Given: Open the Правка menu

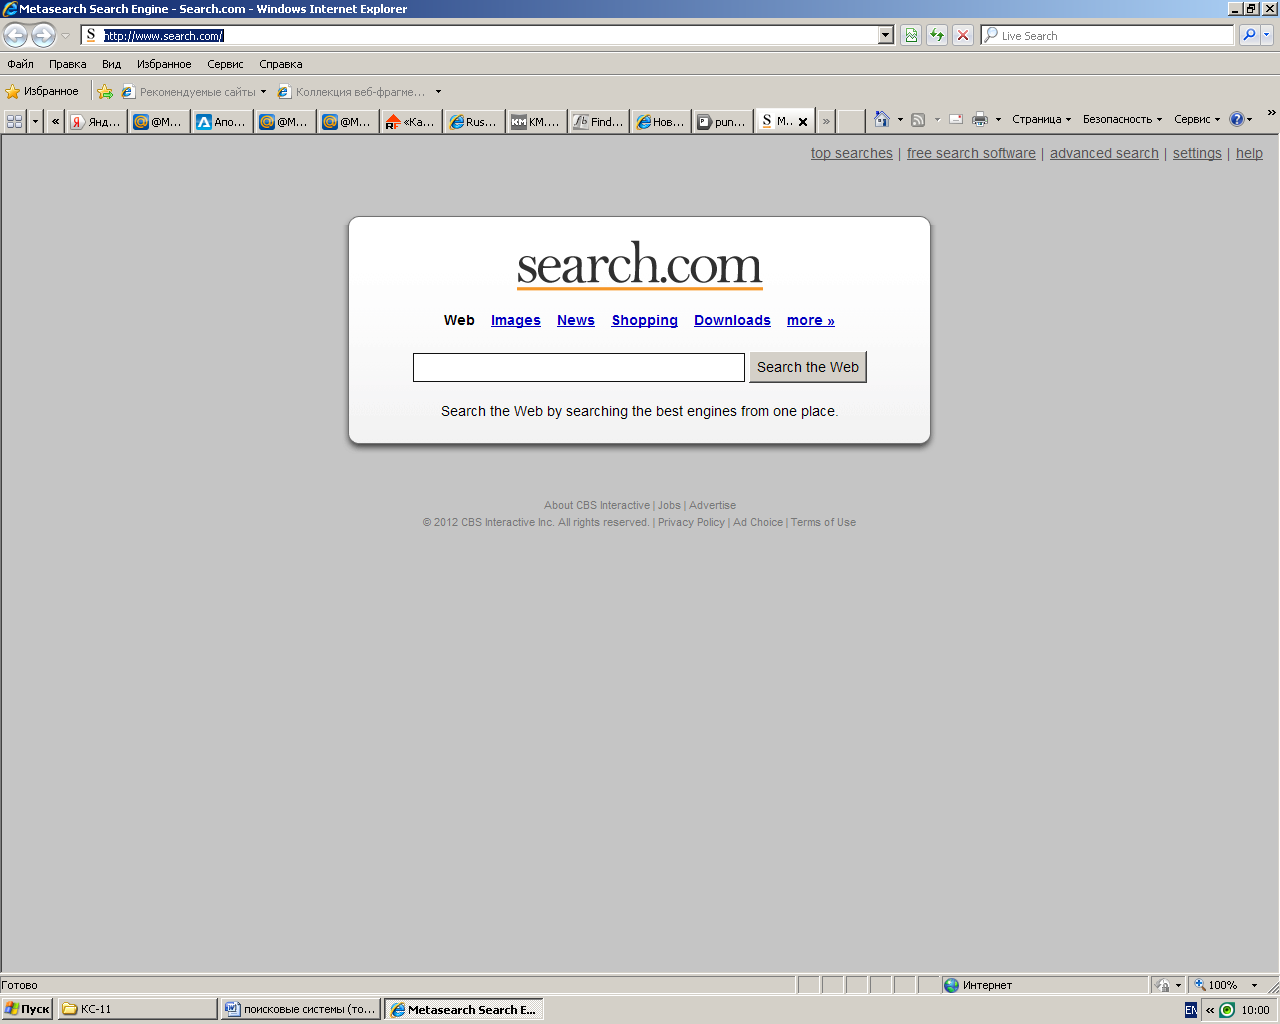Looking at the screenshot, I should click(x=67, y=64).
